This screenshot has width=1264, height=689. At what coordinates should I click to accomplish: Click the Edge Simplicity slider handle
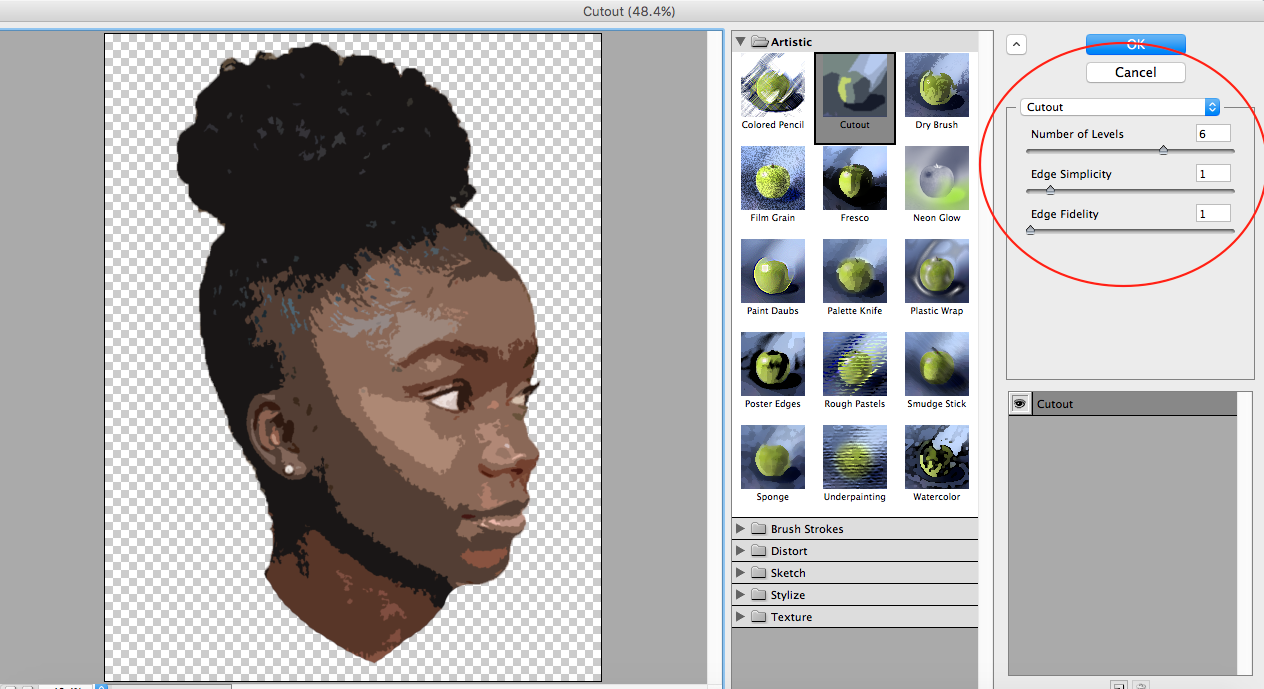coord(1050,190)
